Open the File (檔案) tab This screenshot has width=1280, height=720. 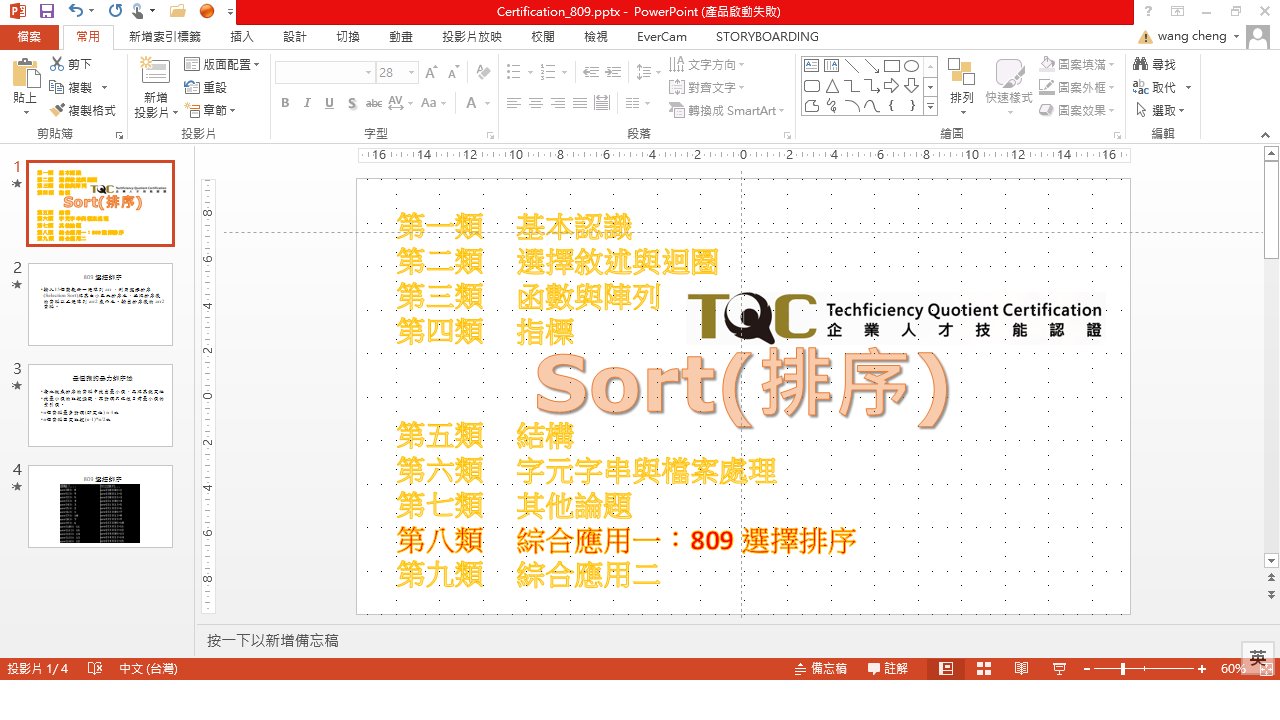tap(29, 36)
